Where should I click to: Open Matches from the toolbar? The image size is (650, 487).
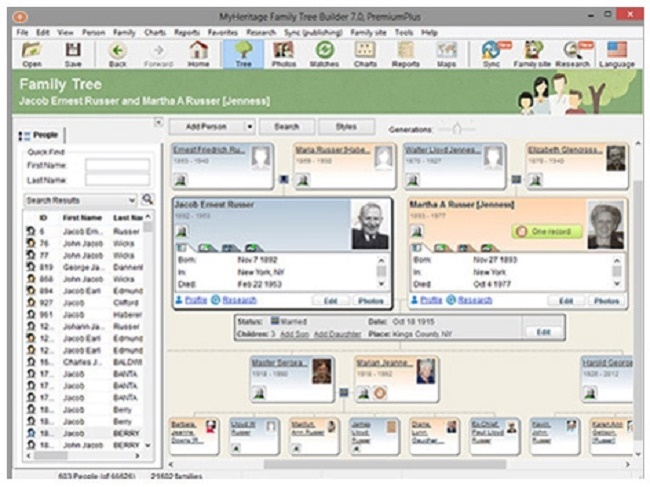click(x=325, y=54)
